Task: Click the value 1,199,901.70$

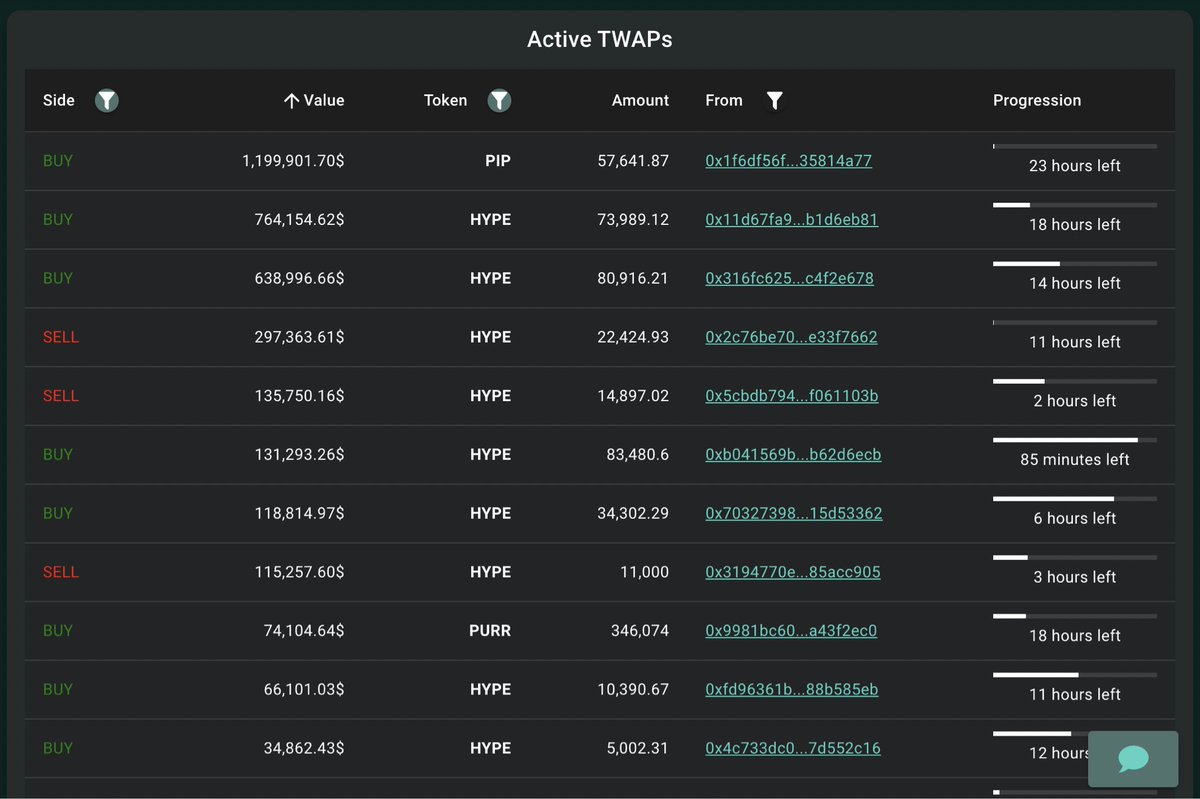Action: click(293, 160)
